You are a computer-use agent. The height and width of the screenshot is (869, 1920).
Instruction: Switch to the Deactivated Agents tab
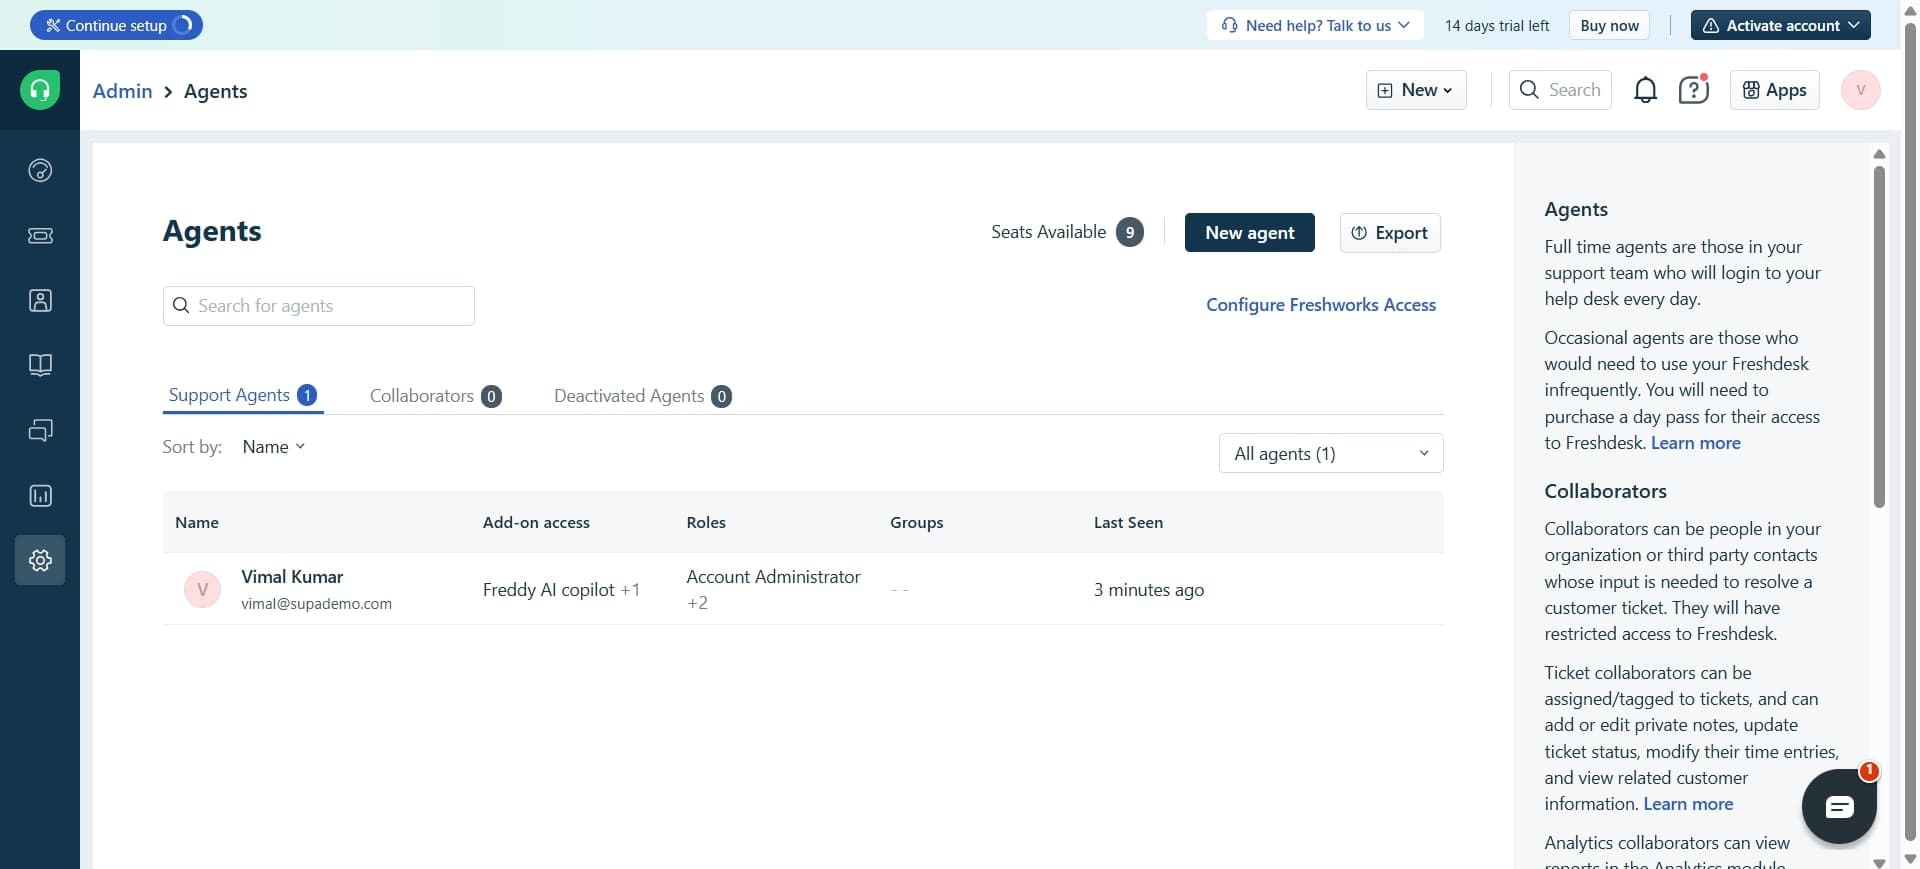(x=642, y=396)
